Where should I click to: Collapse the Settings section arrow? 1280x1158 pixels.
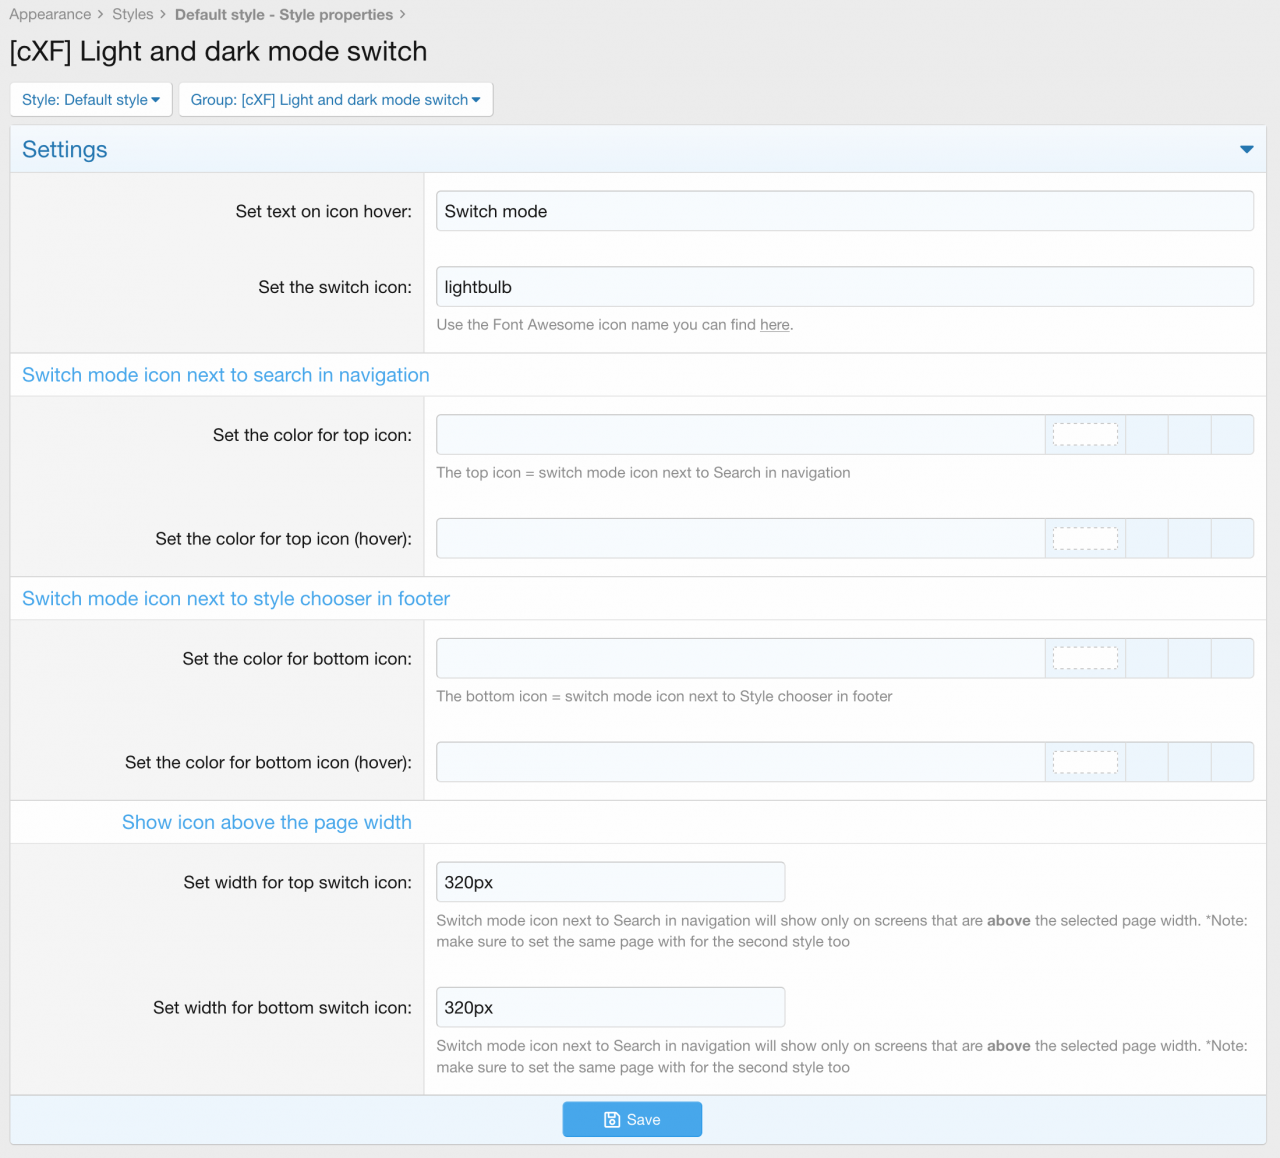[x=1246, y=149]
